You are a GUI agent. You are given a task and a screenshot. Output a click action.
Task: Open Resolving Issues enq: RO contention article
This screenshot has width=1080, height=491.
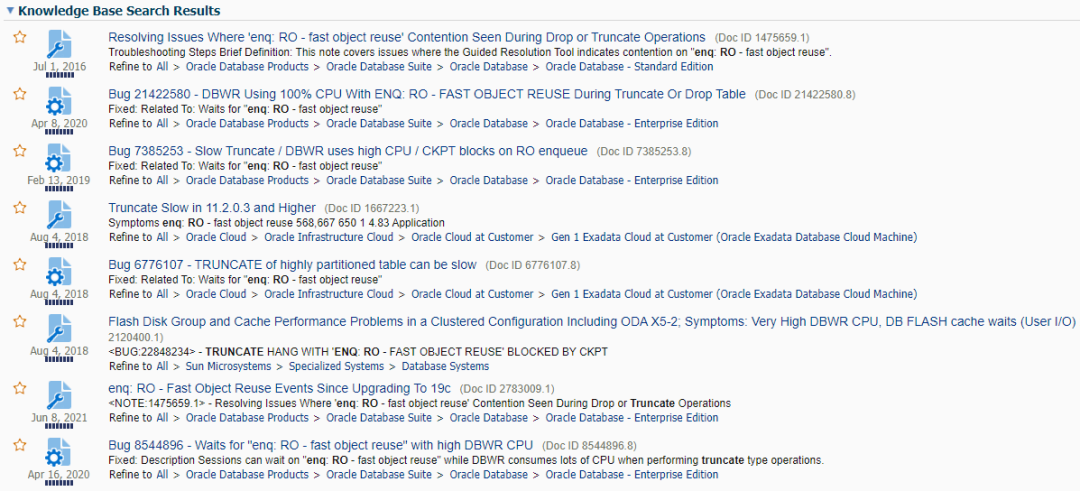click(406, 37)
